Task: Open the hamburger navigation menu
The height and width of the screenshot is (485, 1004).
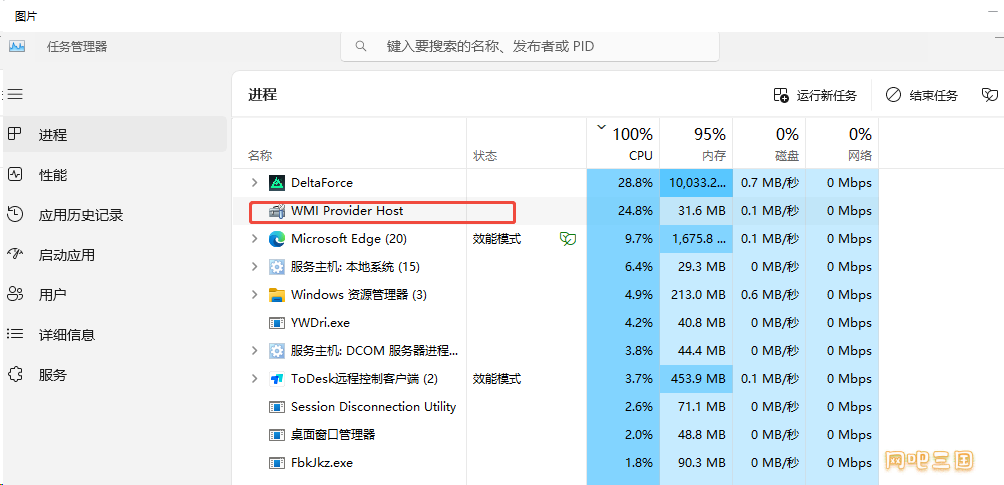Action: click(15, 95)
